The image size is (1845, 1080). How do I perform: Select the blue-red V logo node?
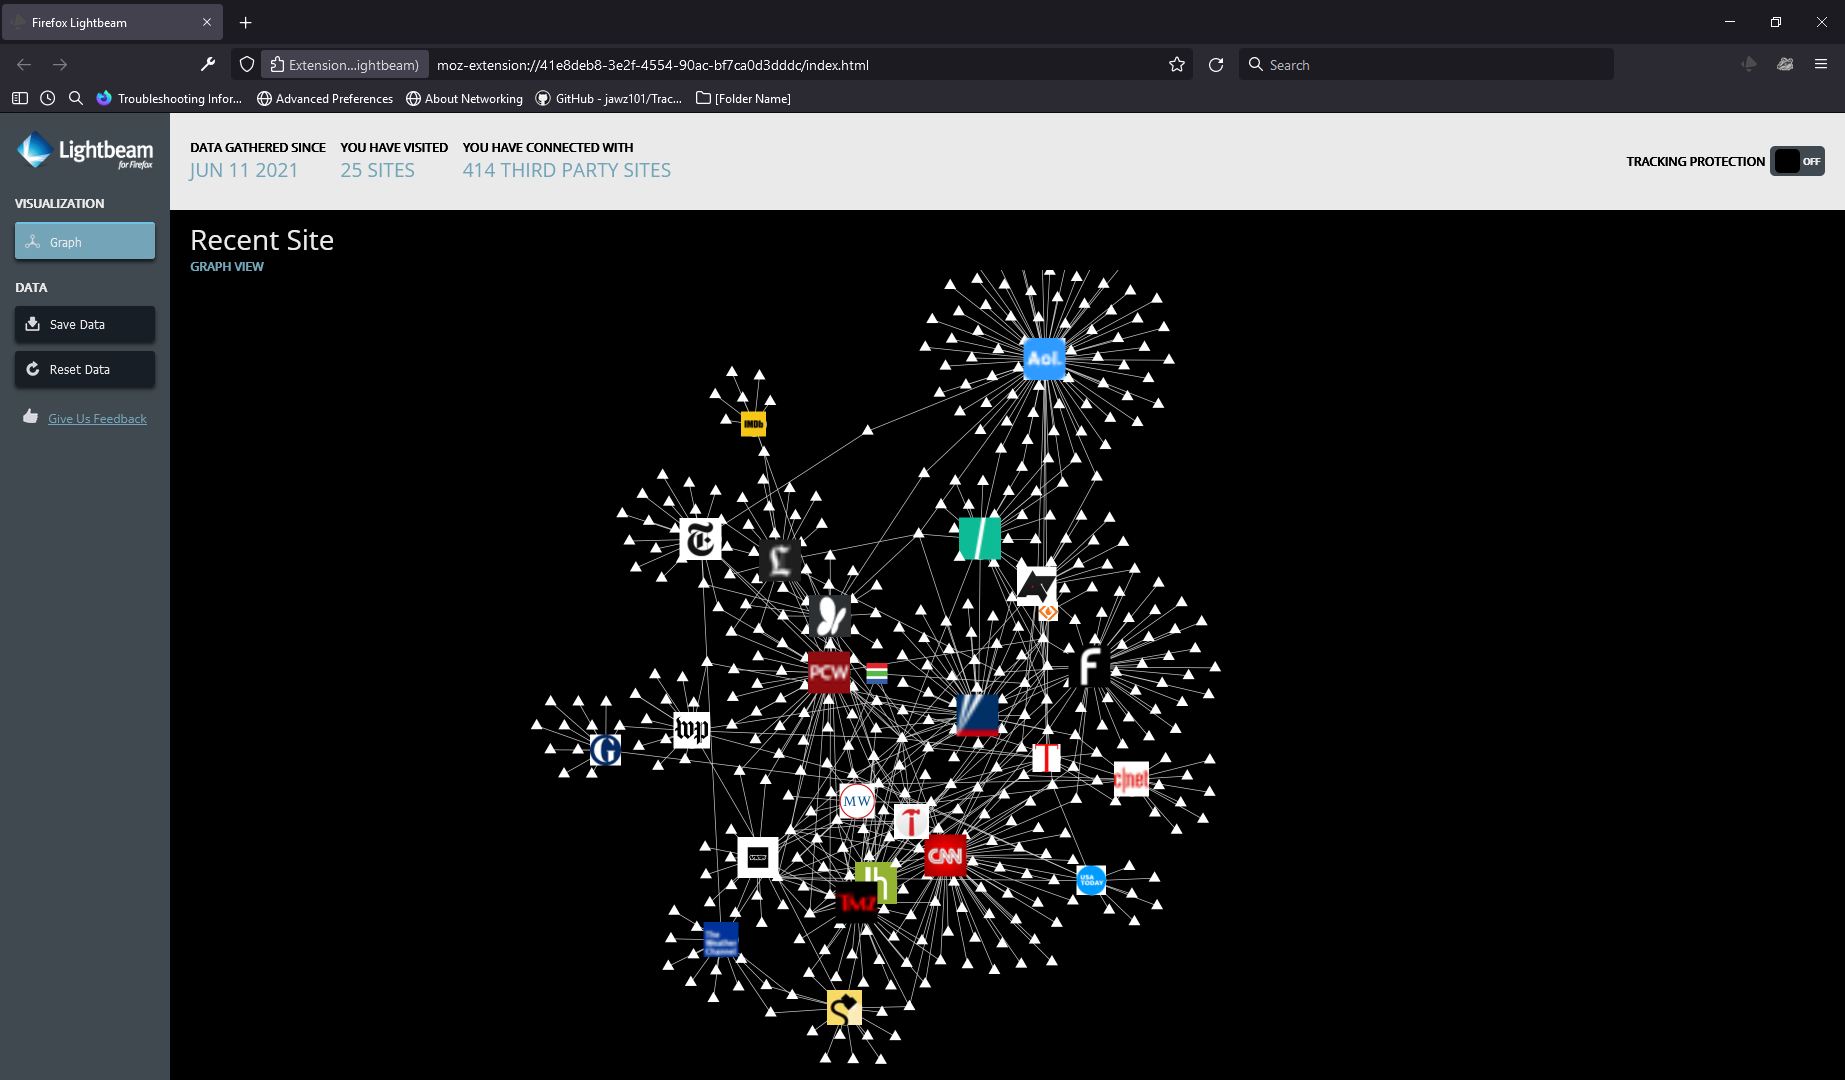(x=977, y=715)
